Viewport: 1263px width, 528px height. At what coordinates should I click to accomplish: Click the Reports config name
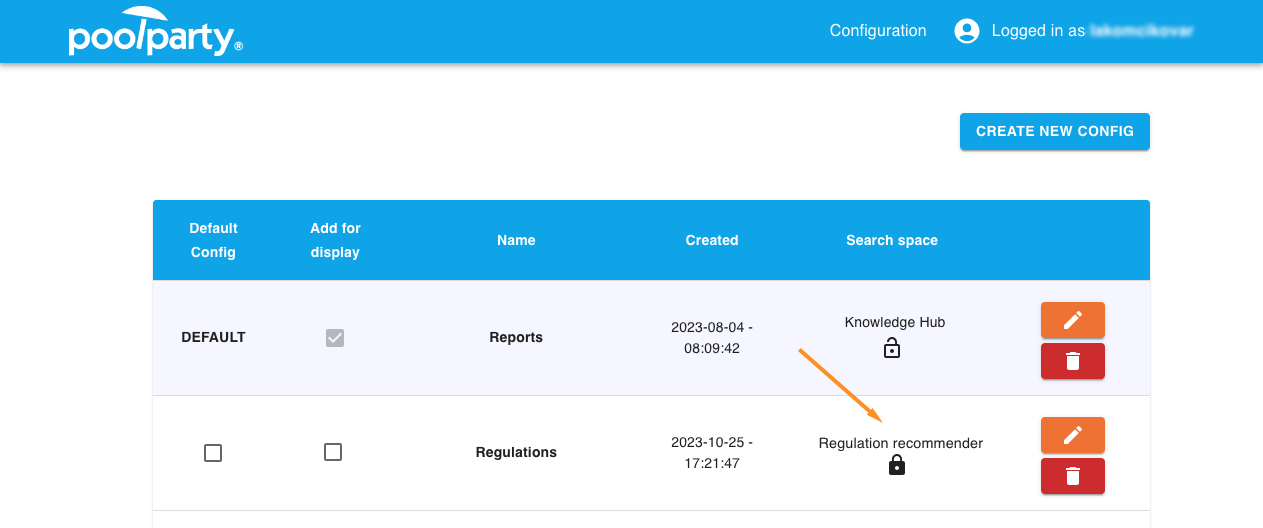click(x=516, y=338)
